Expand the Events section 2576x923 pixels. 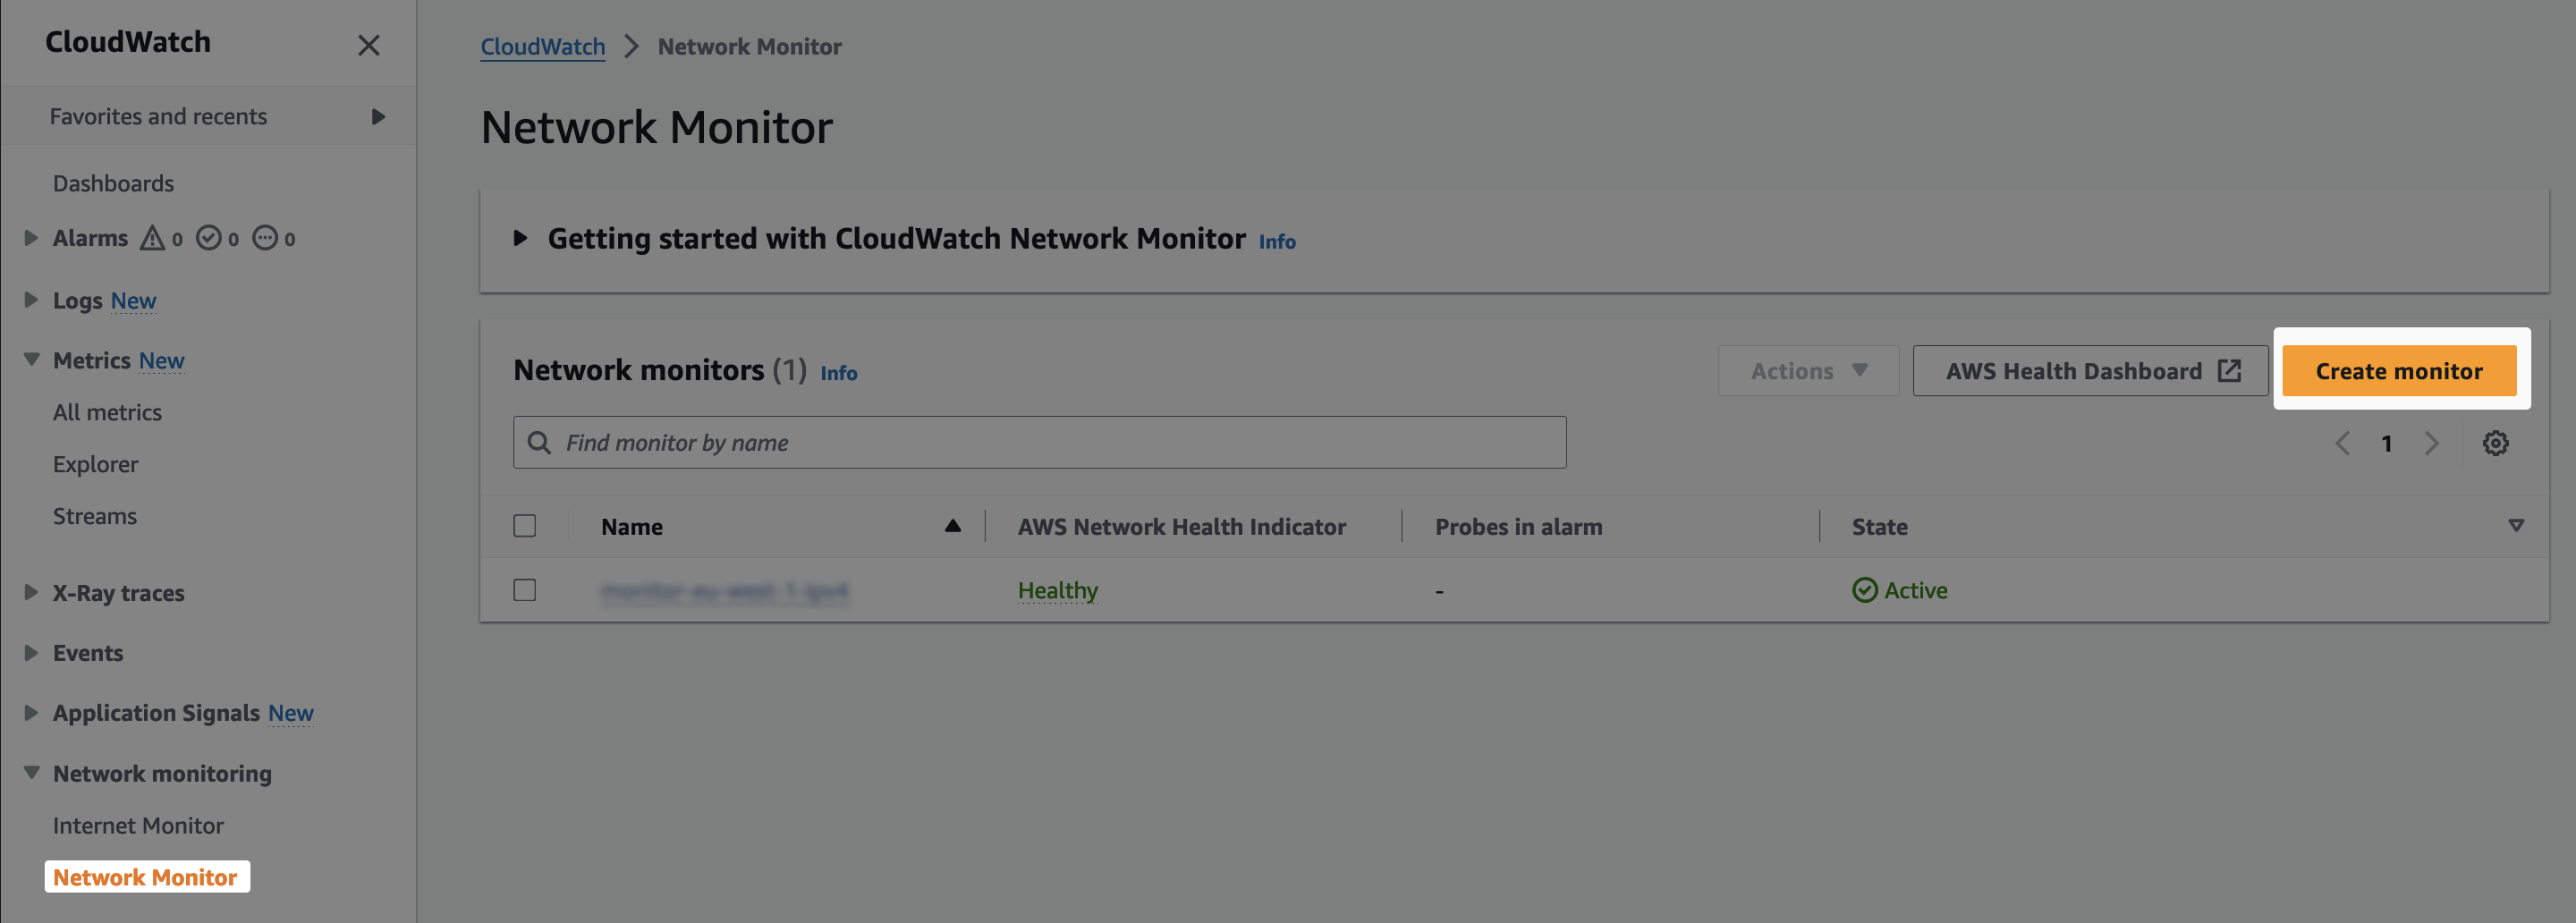(31, 653)
